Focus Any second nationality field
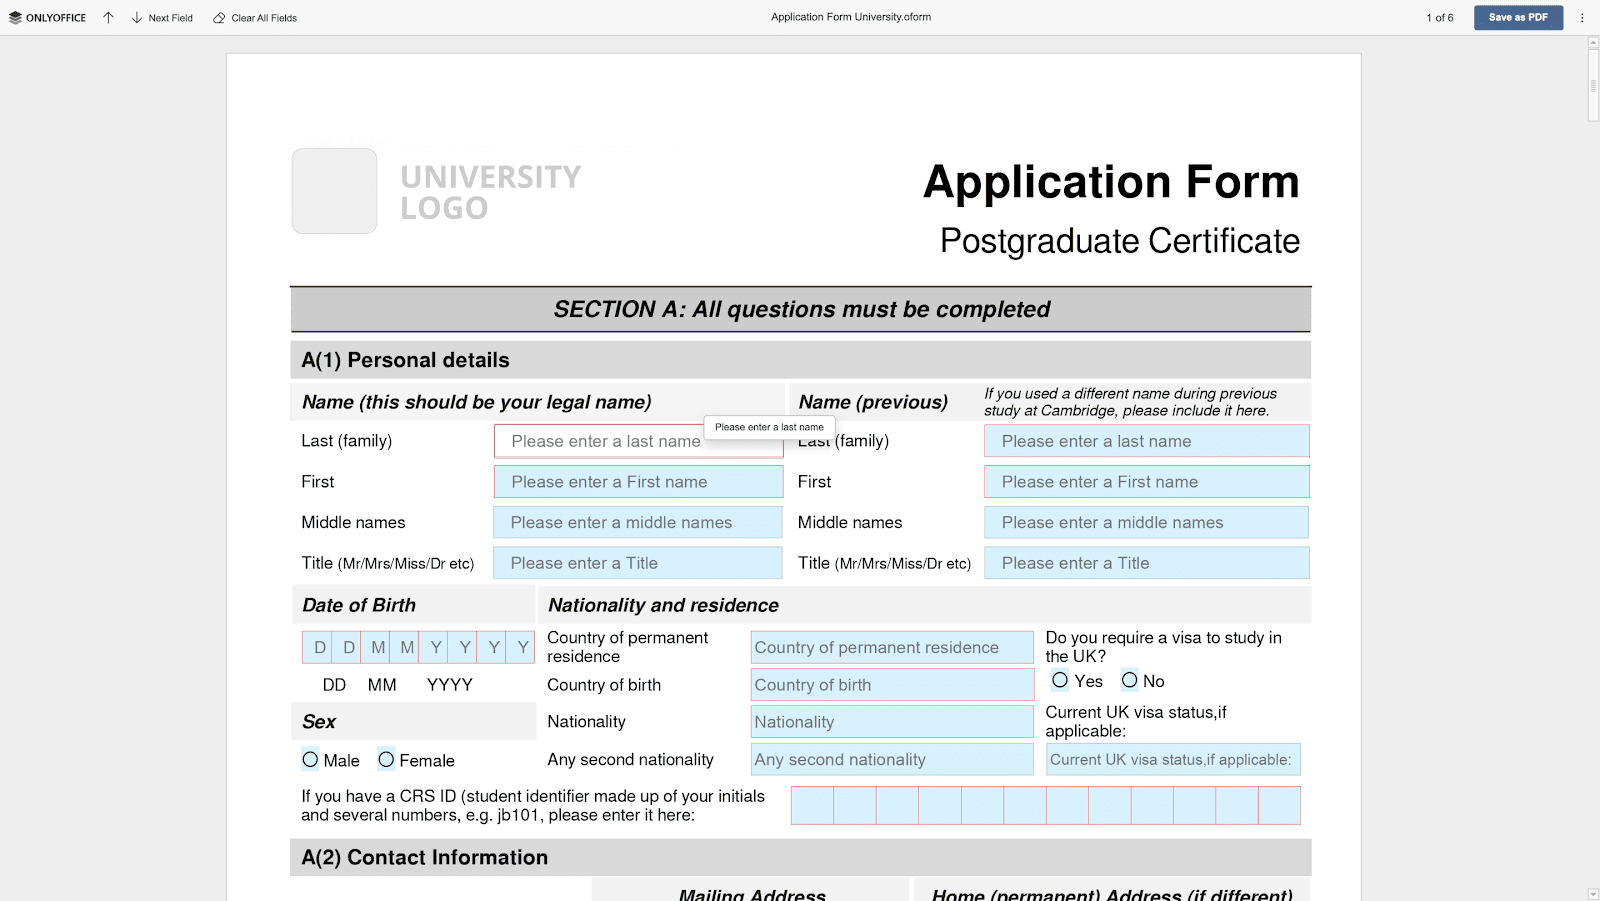1600x901 pixels. pyautogui.click(x=892, y=759)
